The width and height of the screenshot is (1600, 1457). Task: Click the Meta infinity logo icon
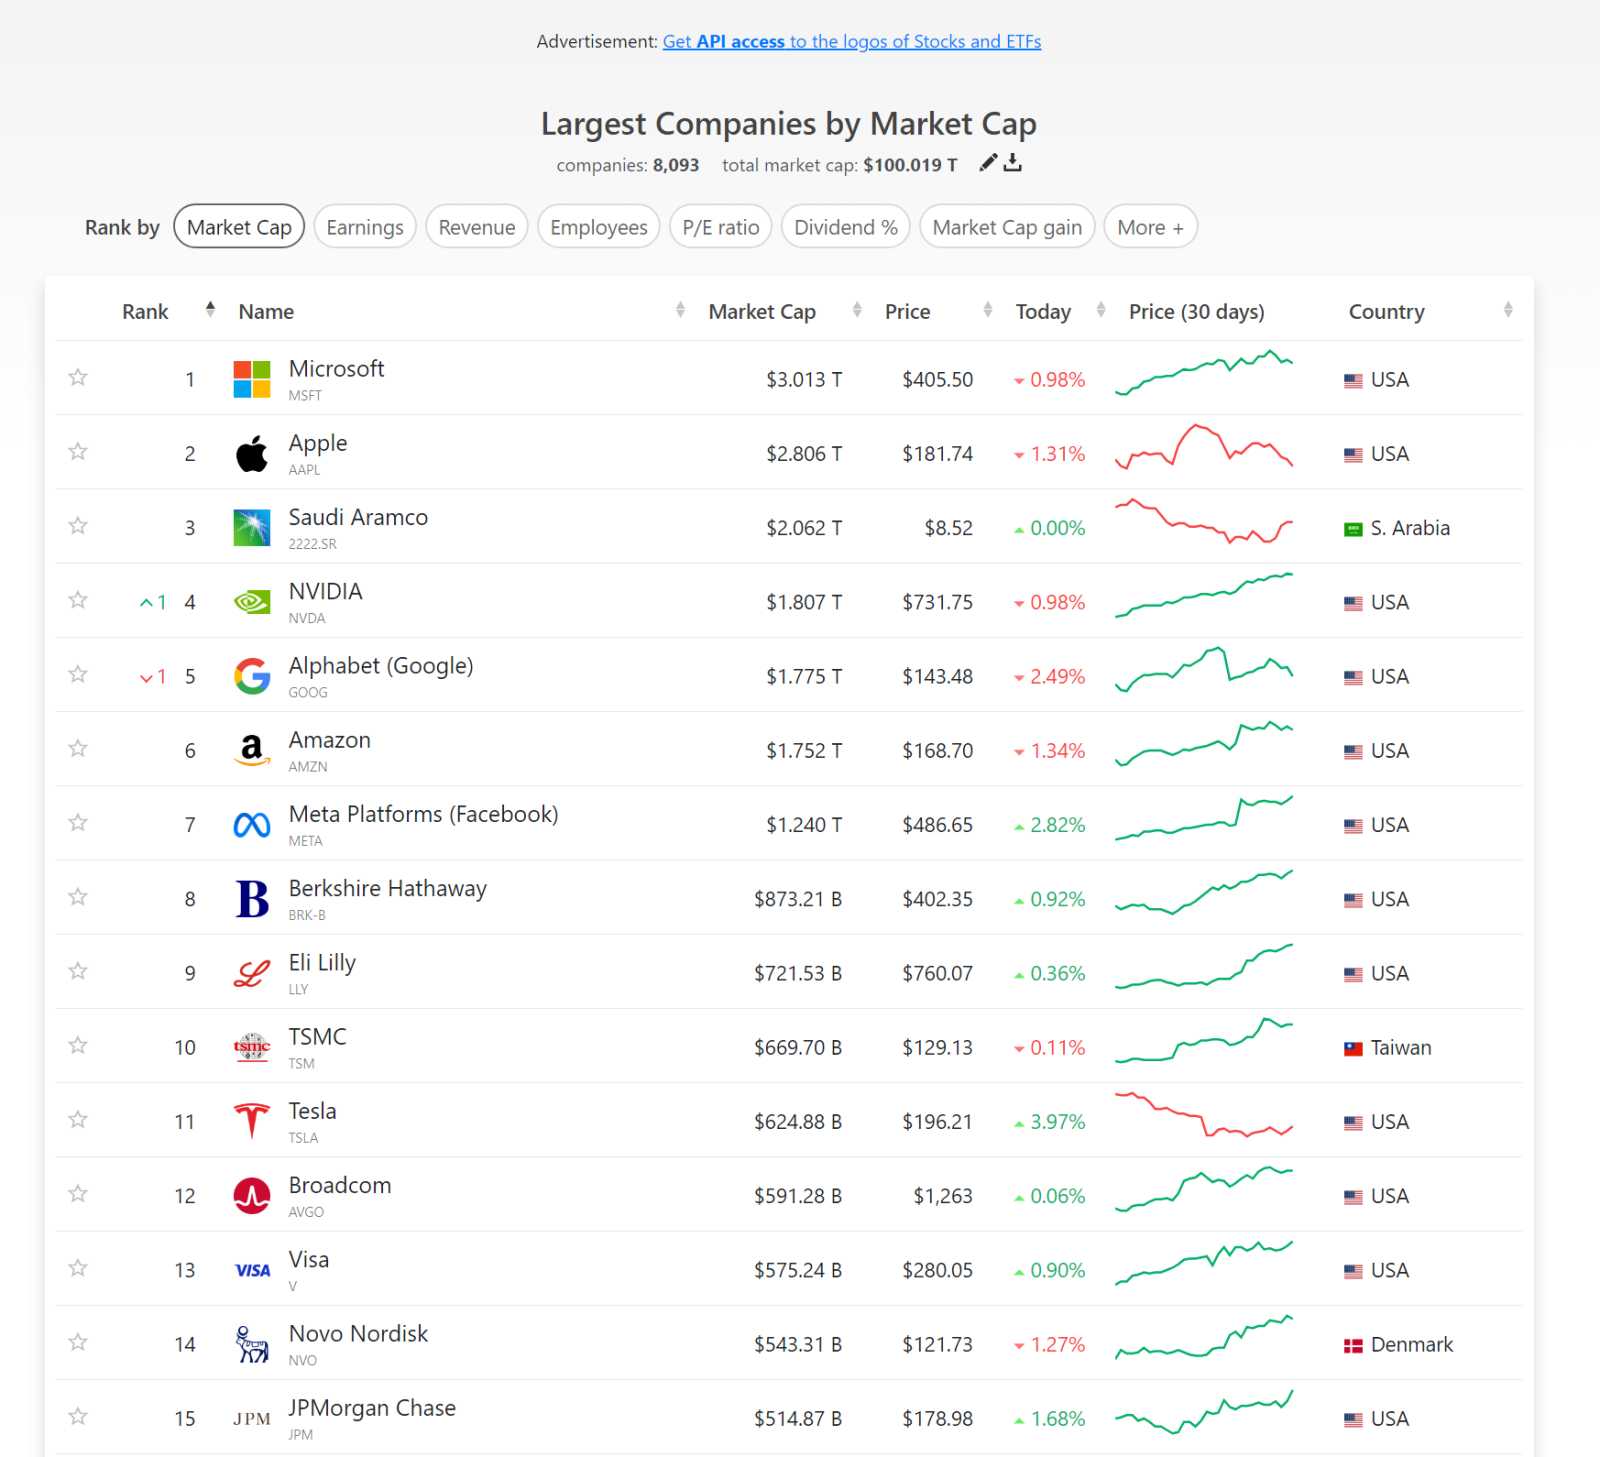click(x=252, y=825)
